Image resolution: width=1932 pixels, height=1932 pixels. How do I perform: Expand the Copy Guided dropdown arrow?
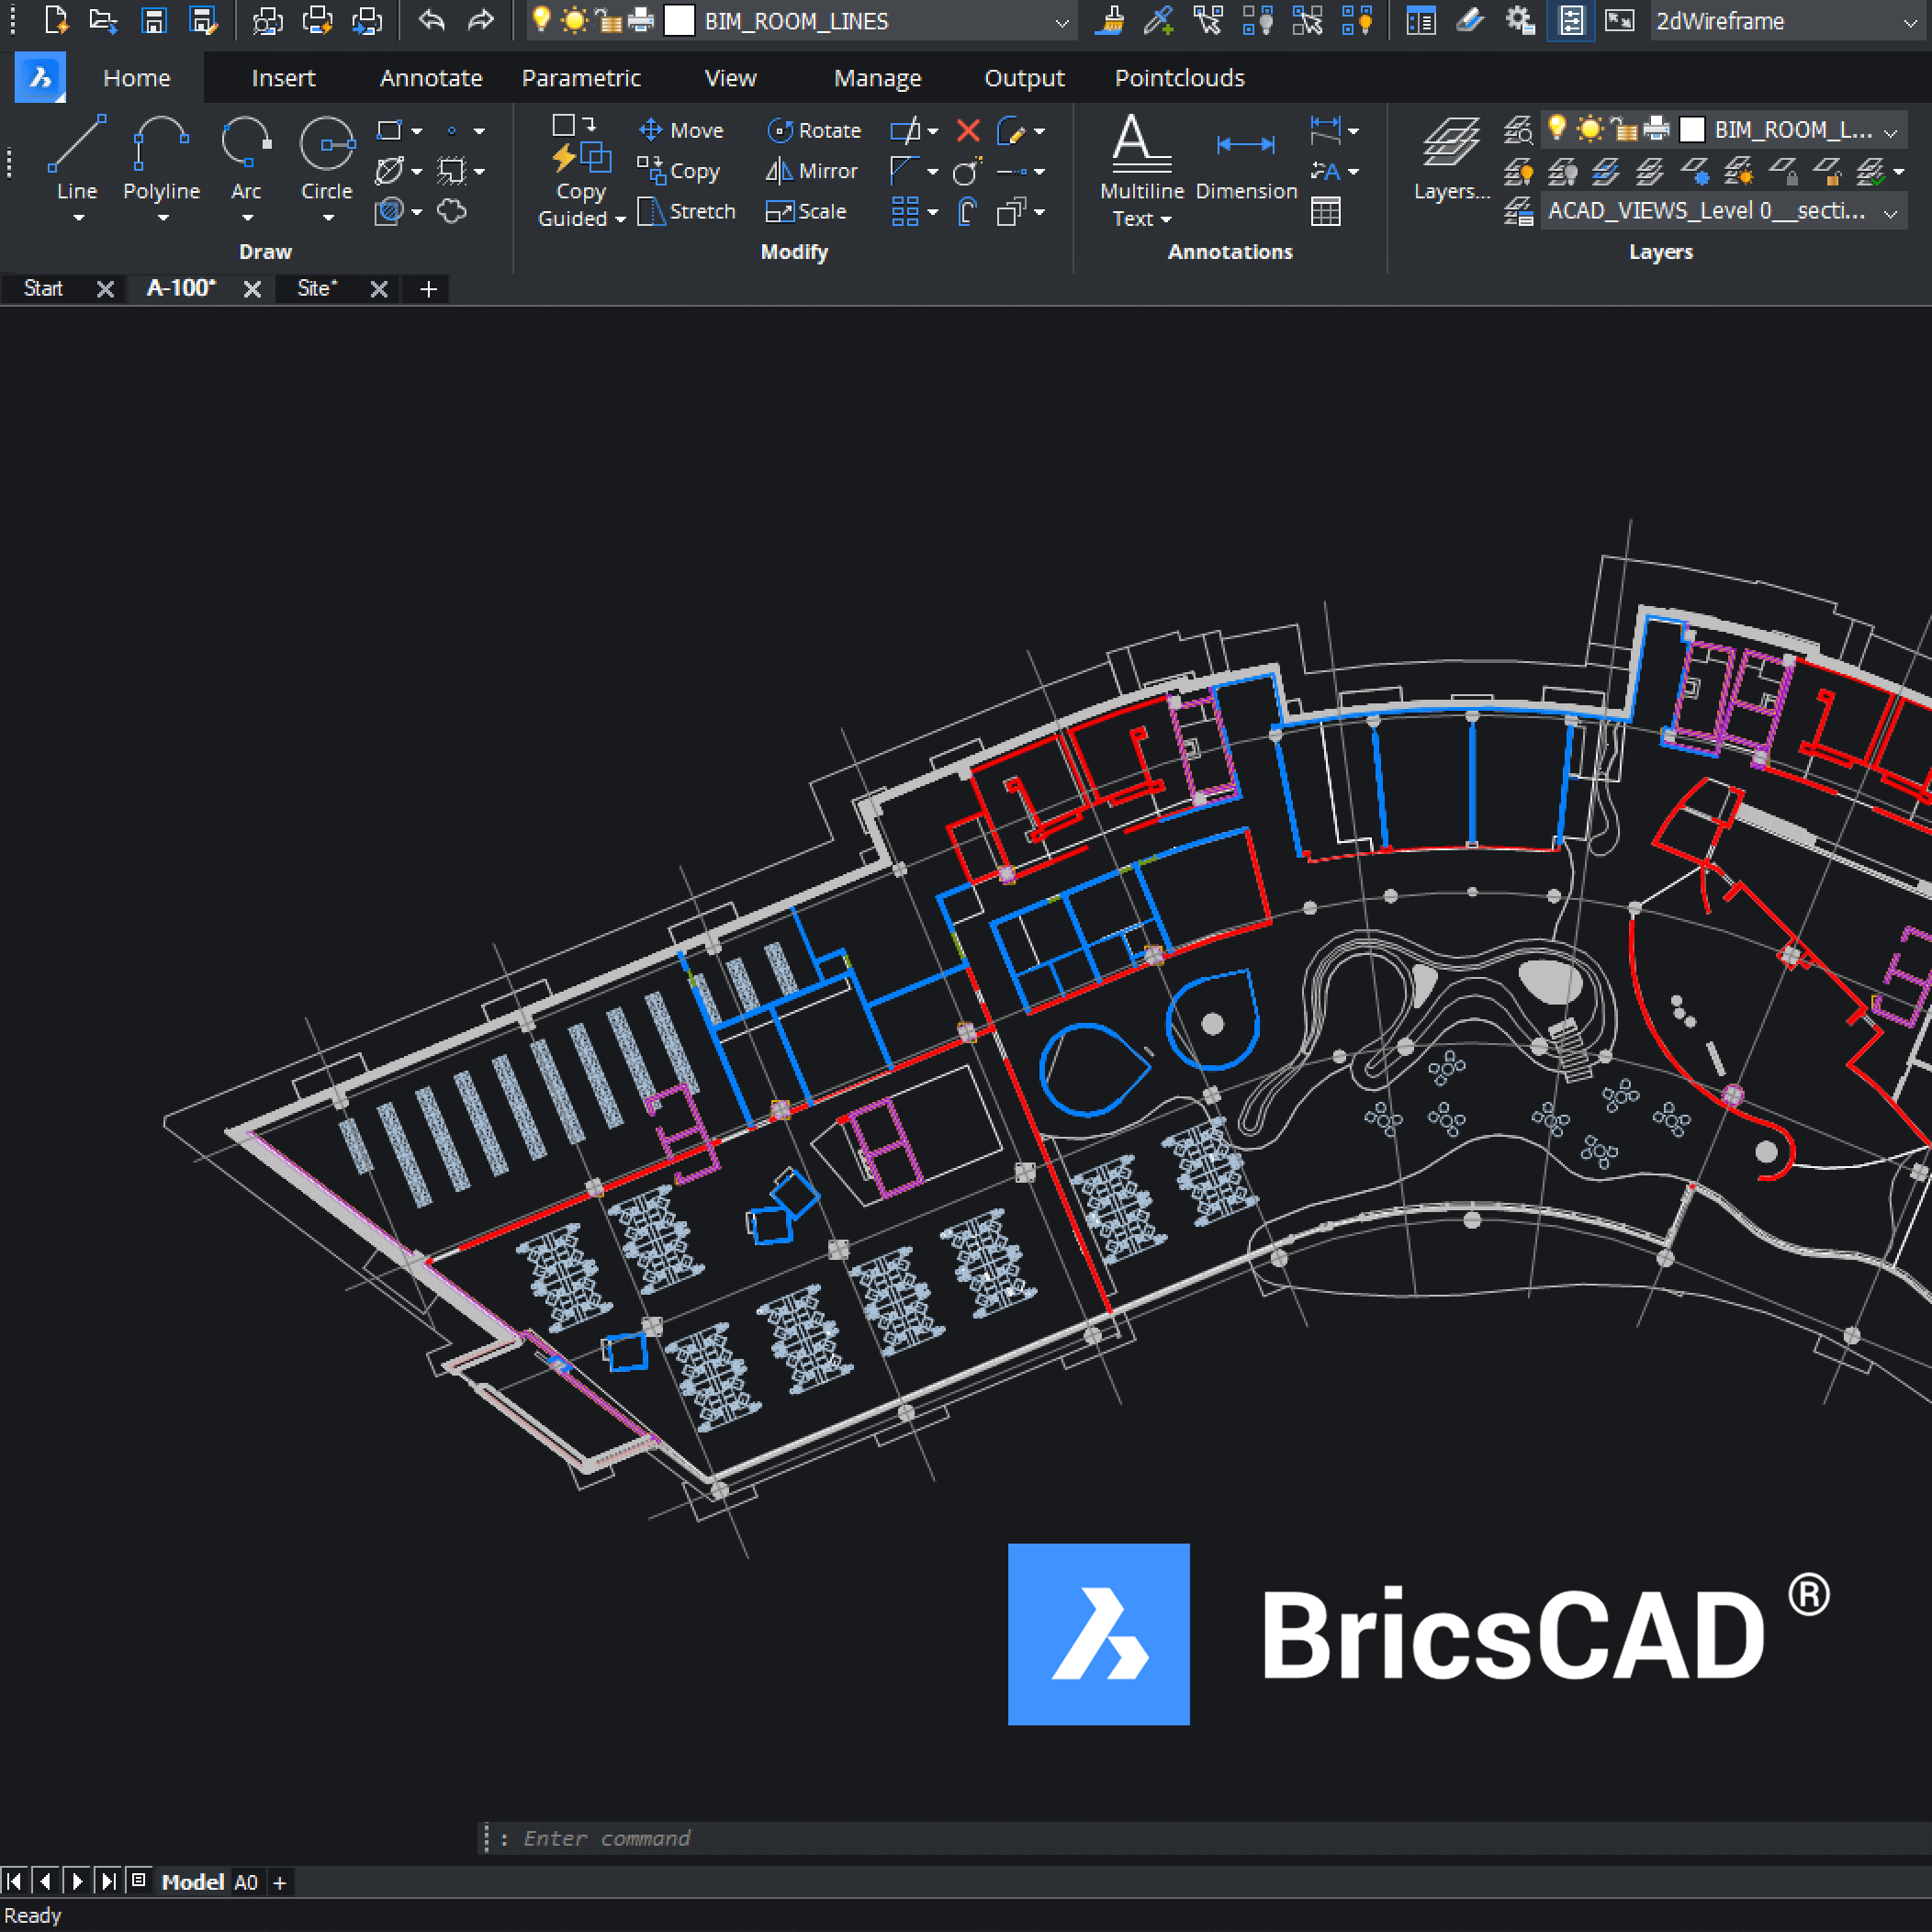tap(620, 219)
